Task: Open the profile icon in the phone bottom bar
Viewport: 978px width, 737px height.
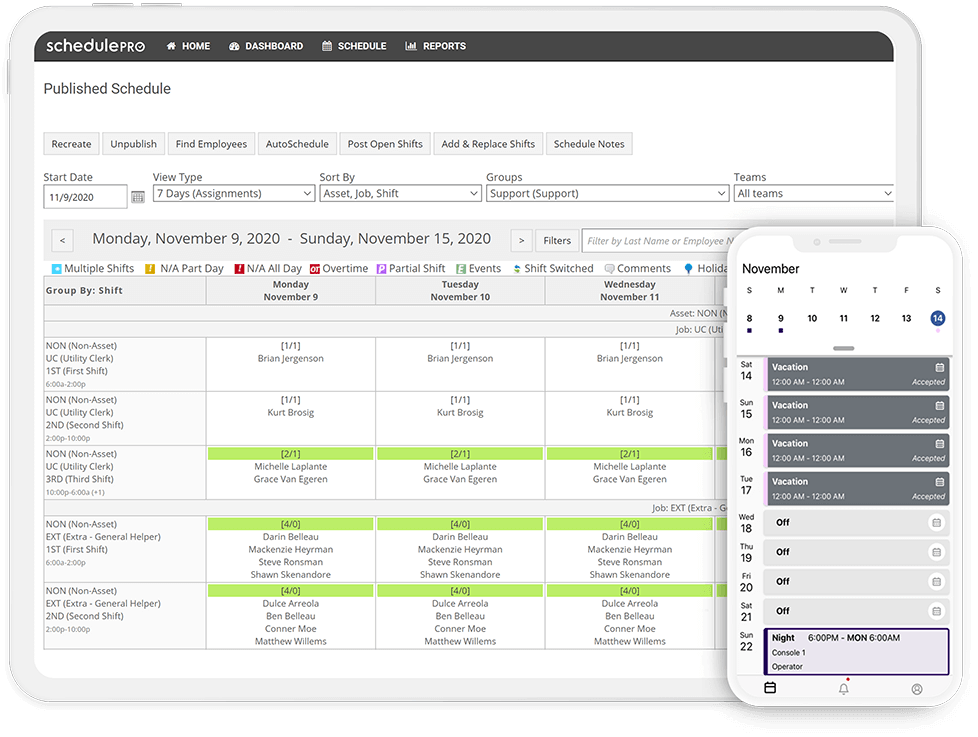Action: coord(916,688)
